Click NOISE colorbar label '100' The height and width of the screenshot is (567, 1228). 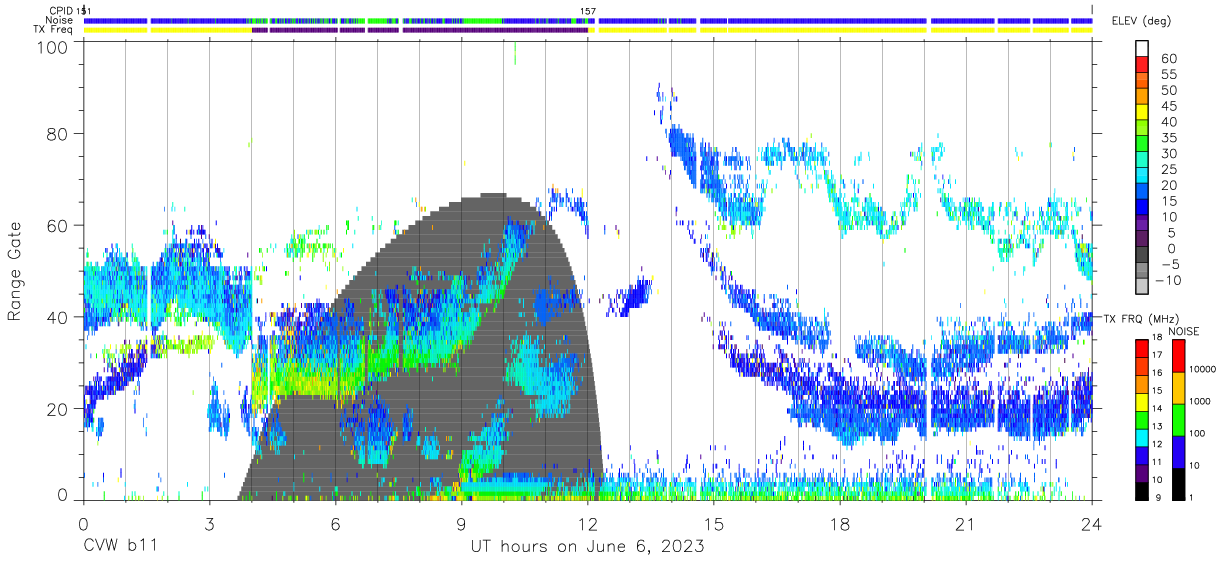[x=1195, y=434]
